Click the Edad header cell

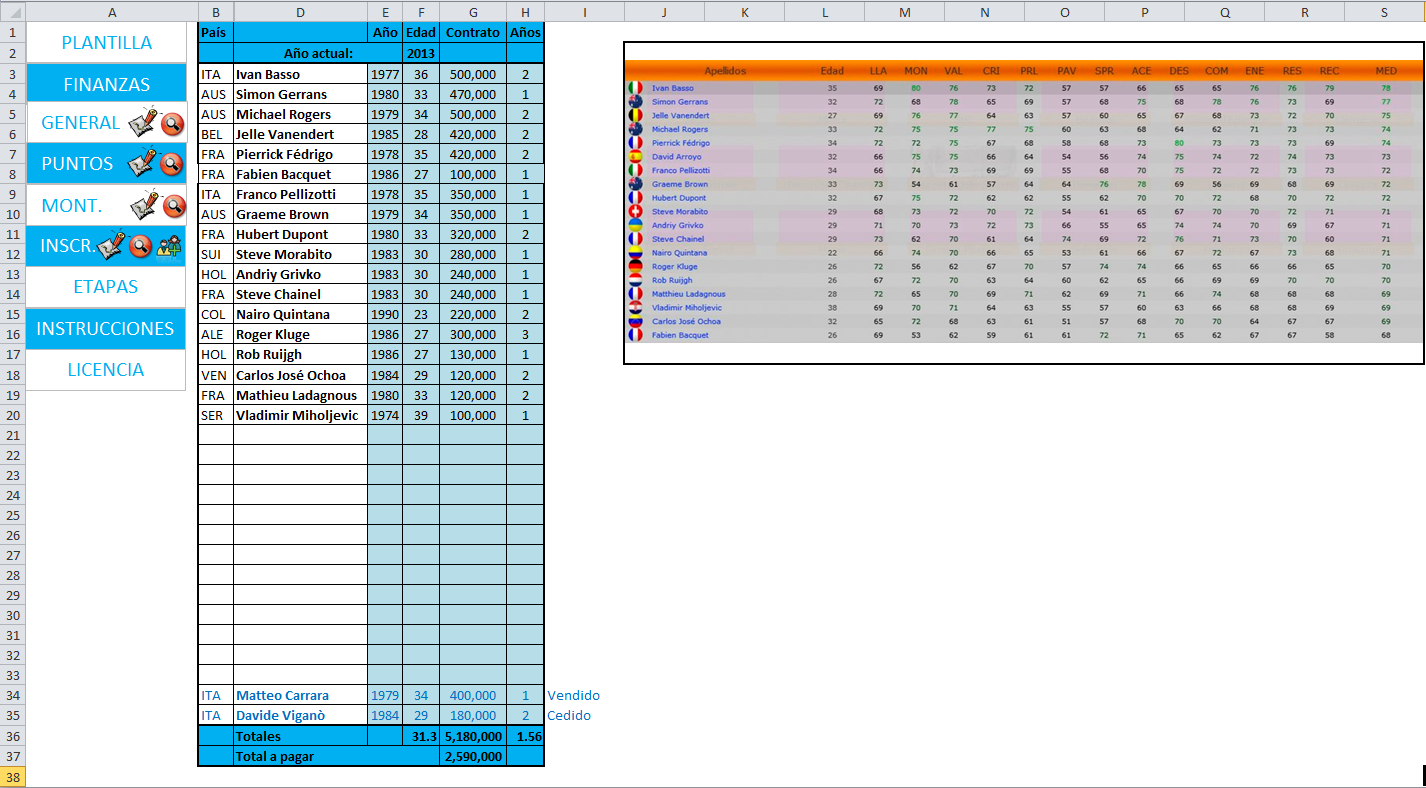pos(421,33)
